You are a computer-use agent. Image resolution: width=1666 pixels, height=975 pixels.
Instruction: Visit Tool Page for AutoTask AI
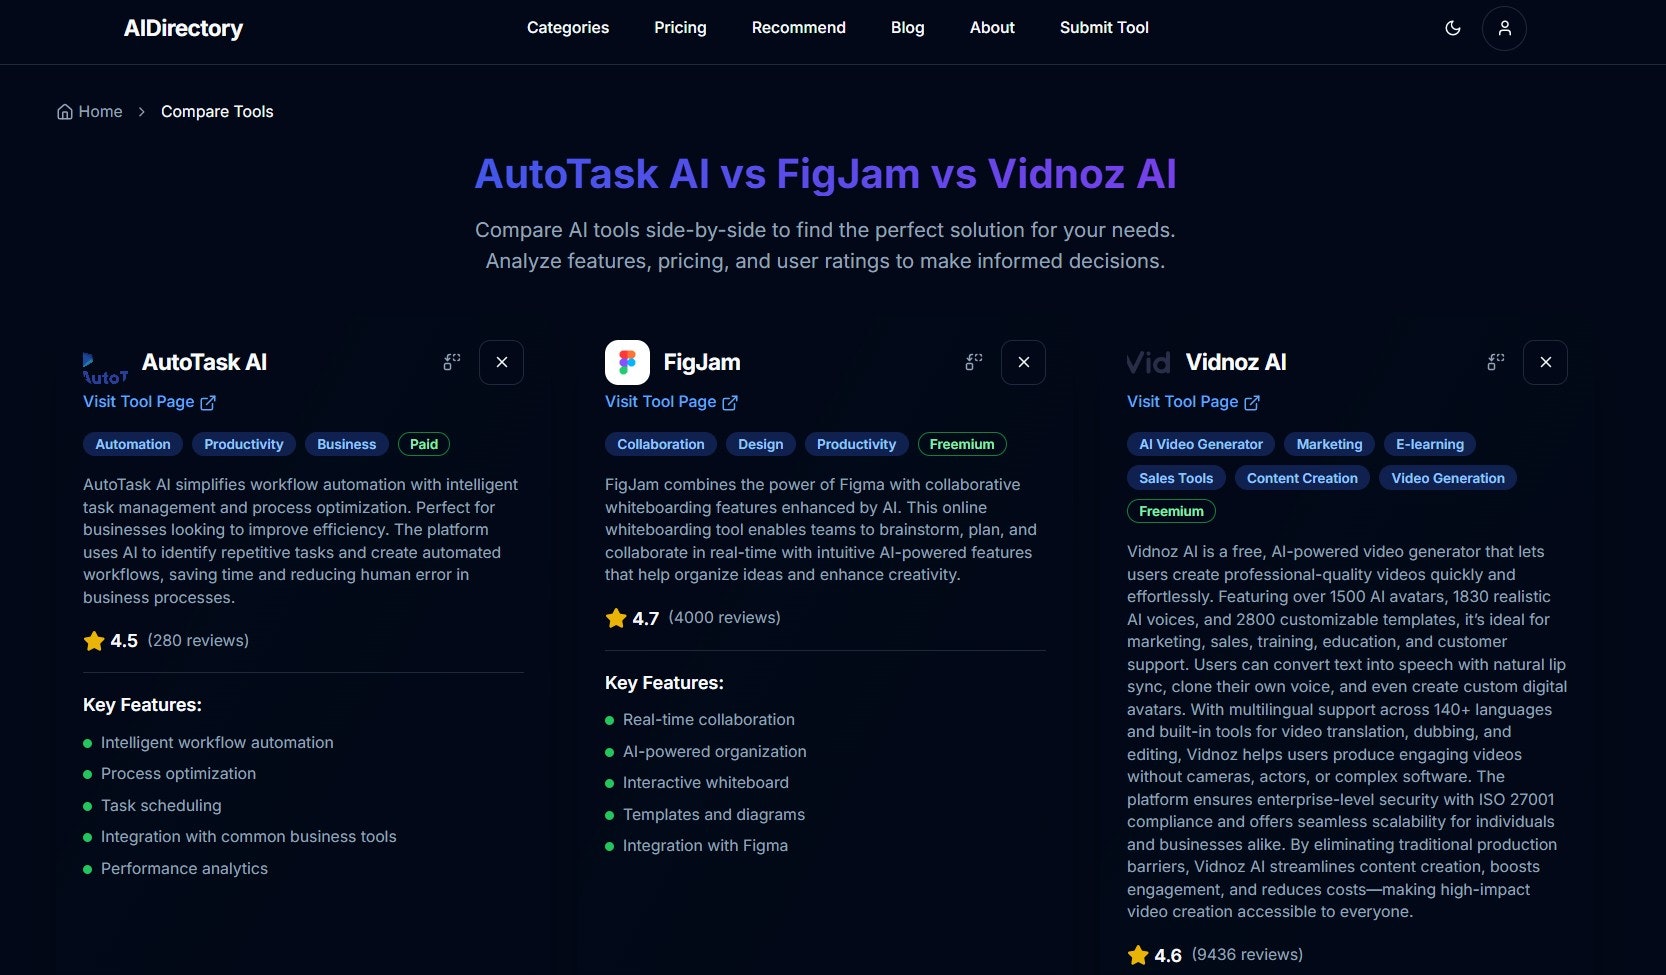149,402
